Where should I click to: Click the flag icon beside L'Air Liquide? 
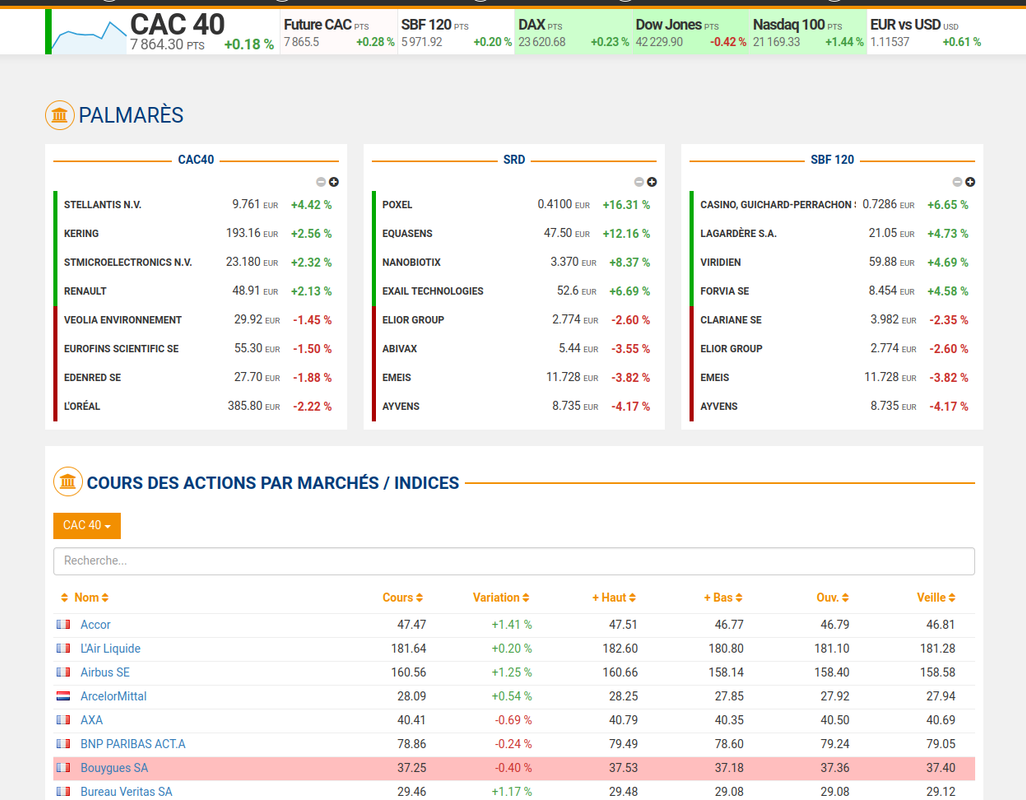click(63, 648)
